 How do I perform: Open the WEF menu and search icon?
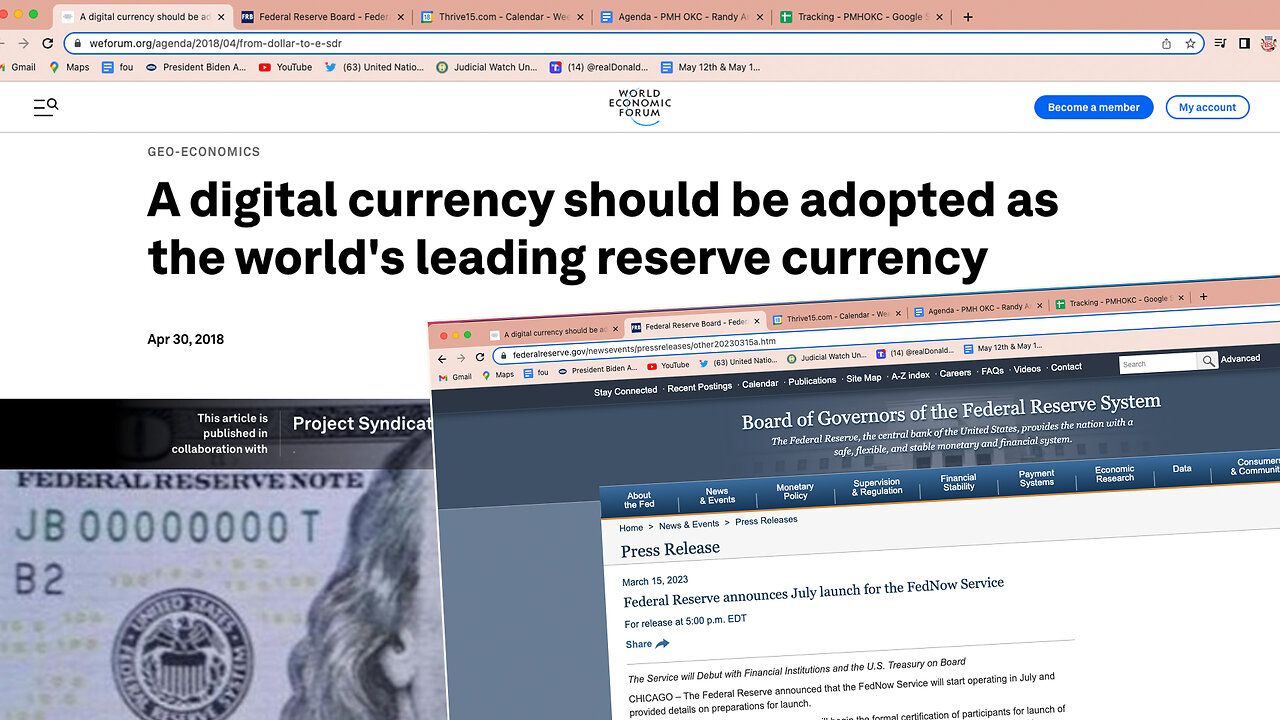click(45, 107)
